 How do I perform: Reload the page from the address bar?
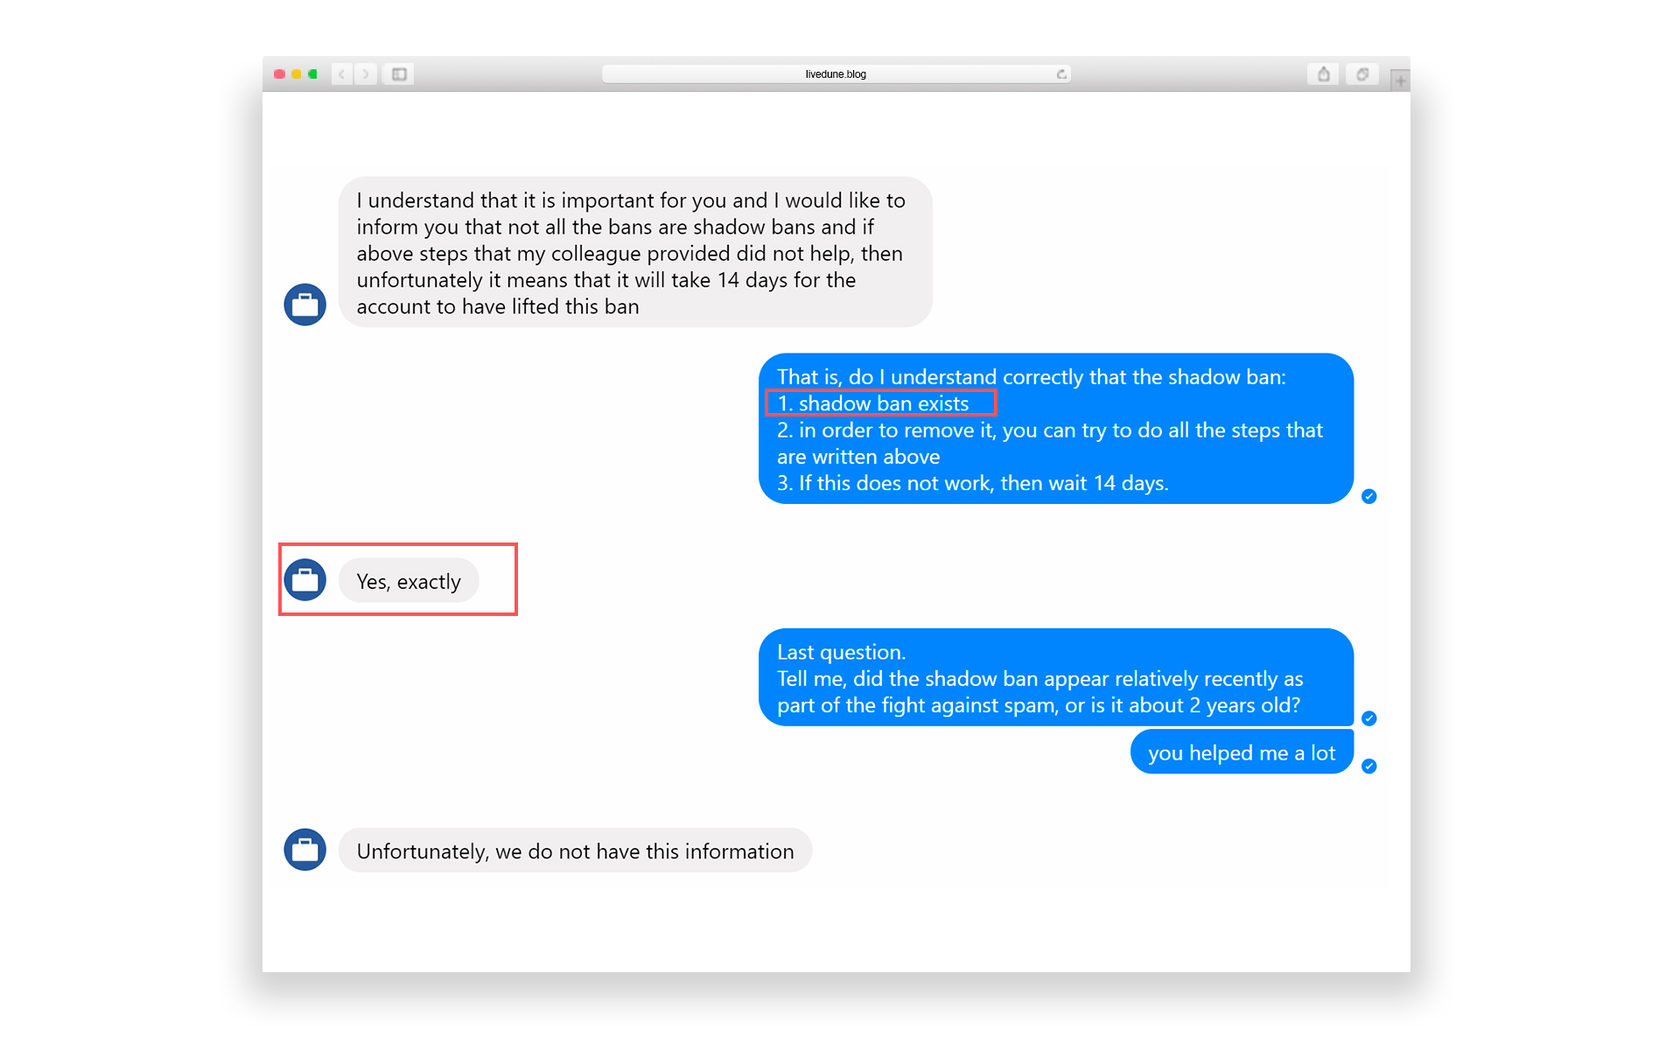(x=1061, y=74)
